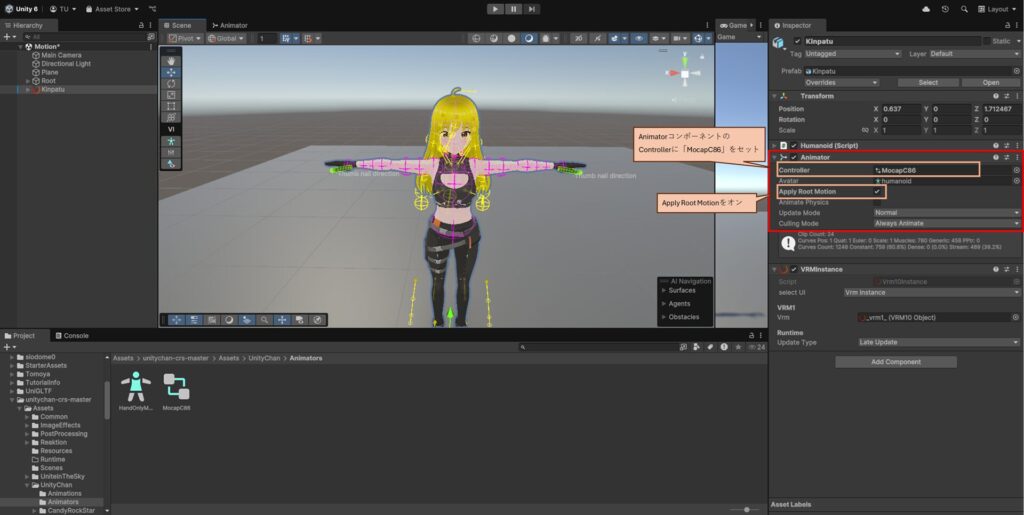Toggle Animate Physics checkbox
The image size is (1024, 515).
coord(877,202)
